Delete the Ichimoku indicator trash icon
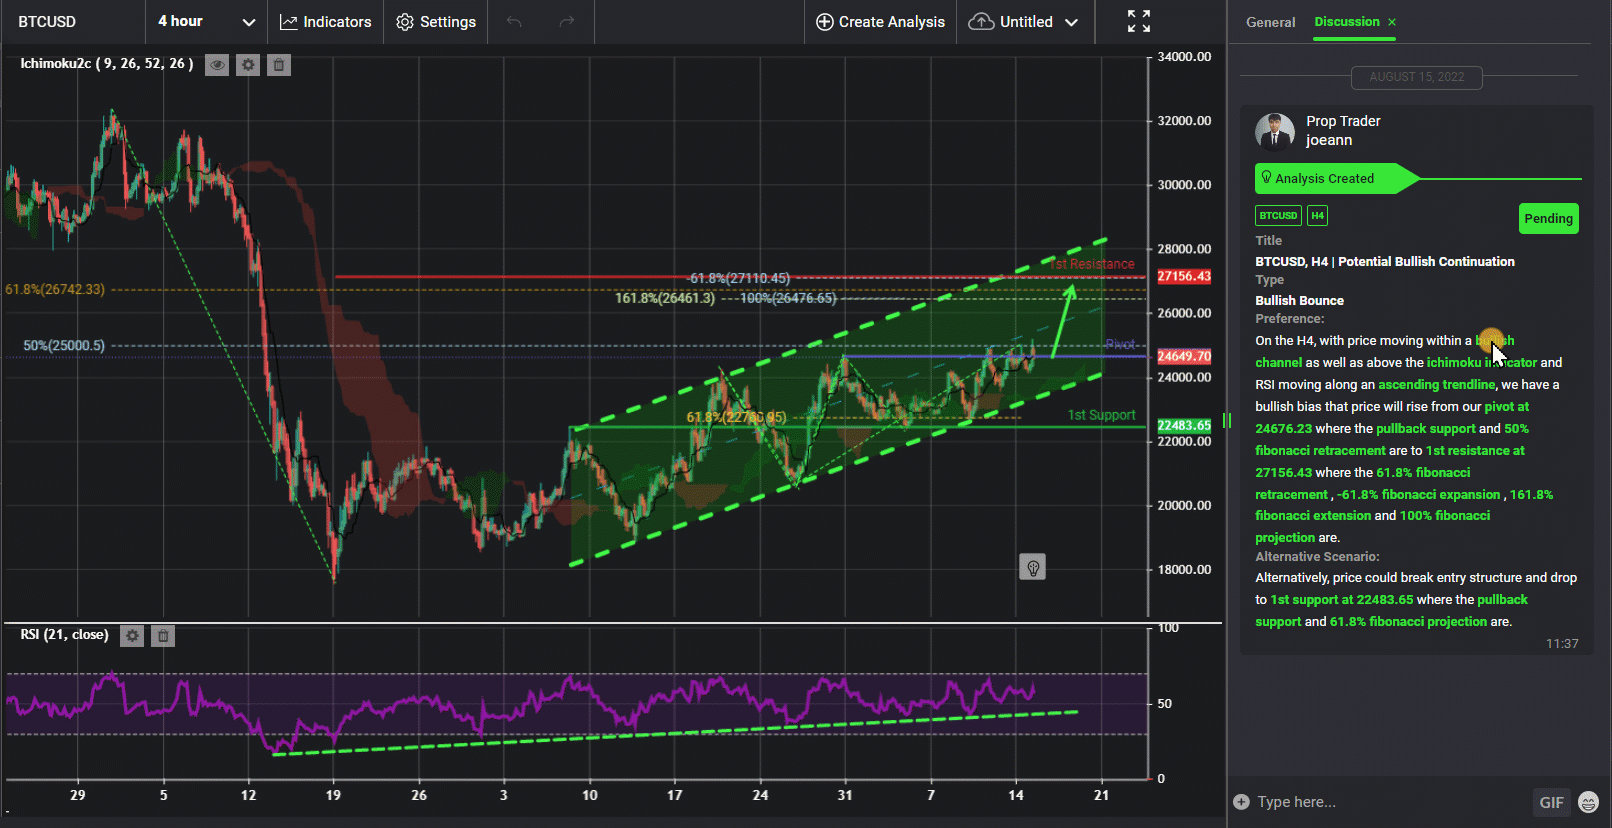Viewport: 1612px width, 828px height. 279,65
